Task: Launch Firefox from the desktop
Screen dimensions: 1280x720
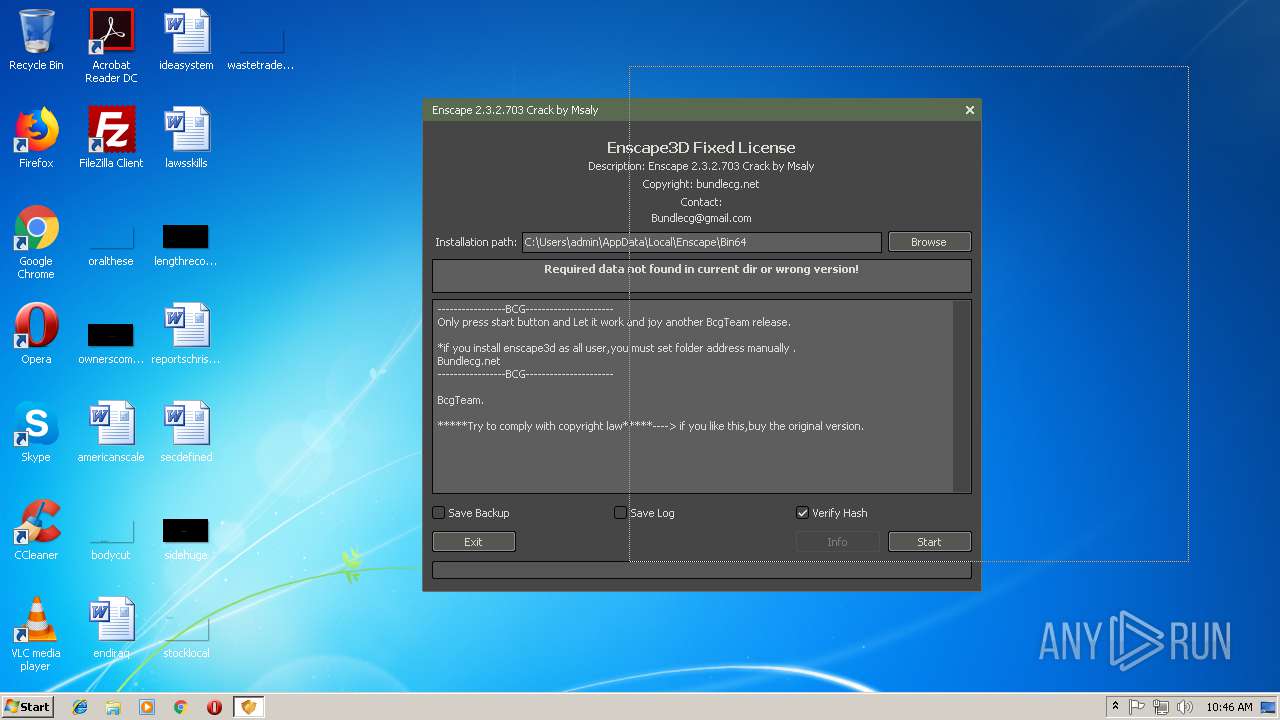Action: (x=36, y=138)
